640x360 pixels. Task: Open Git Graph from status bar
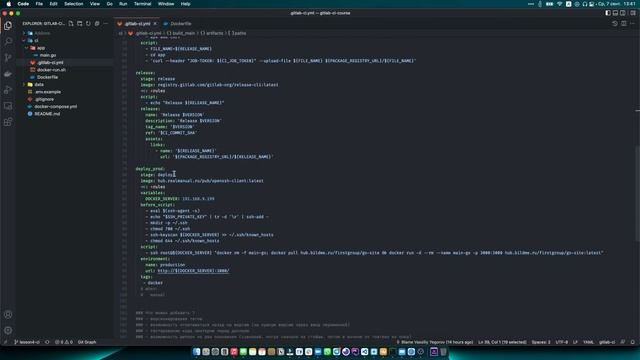[x=87, y=342]
